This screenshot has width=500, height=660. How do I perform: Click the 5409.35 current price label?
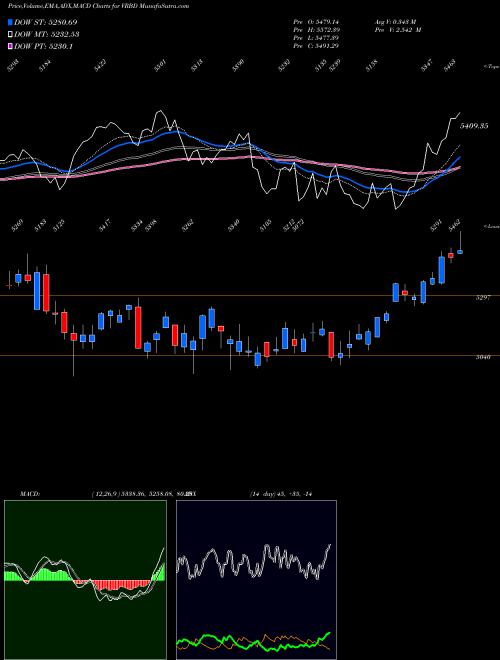tap(474, 126)
